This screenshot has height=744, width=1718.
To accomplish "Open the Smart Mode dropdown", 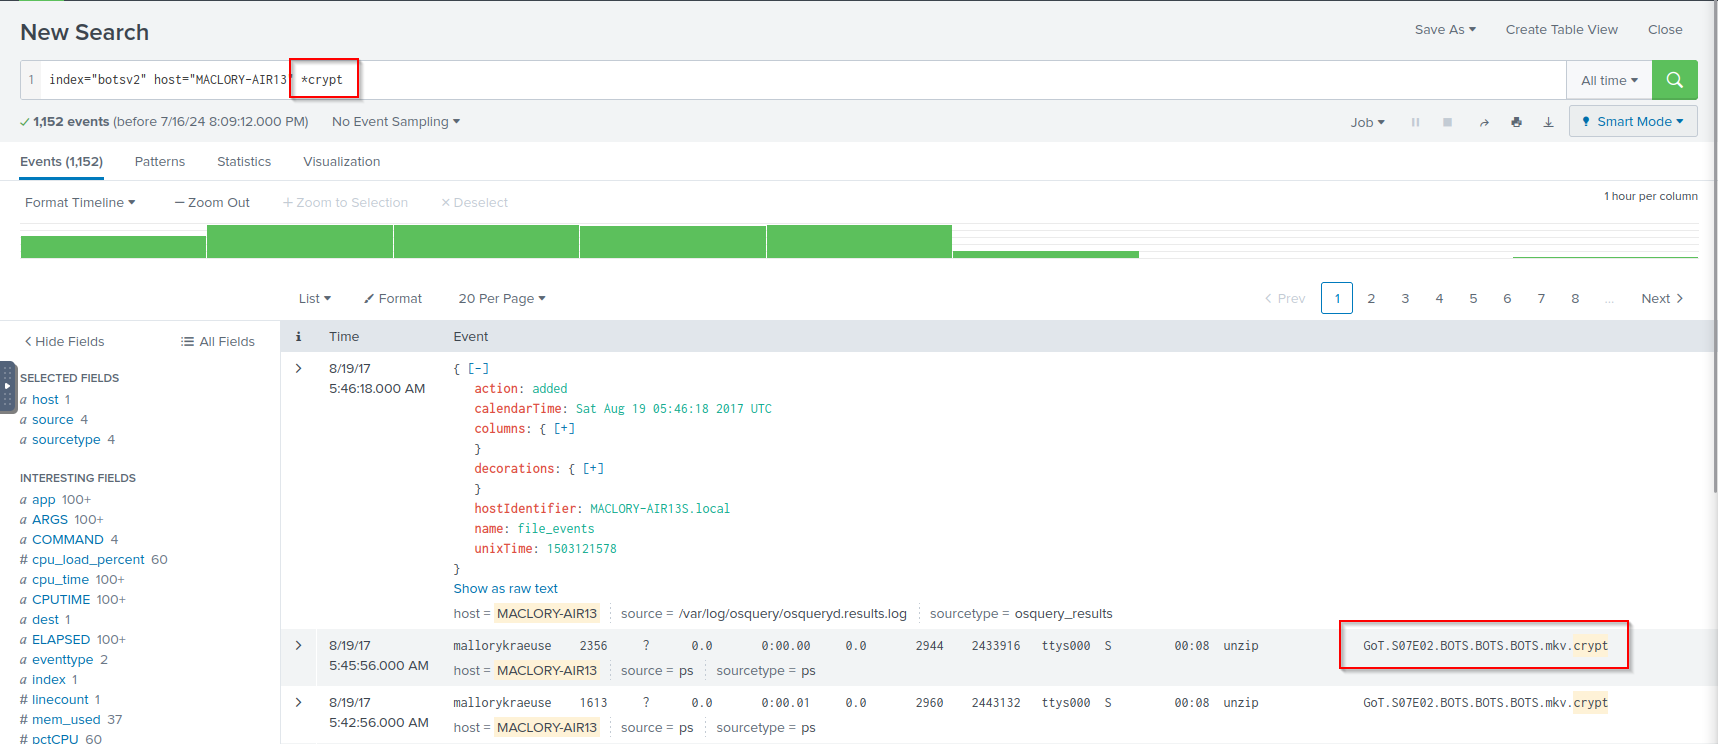I will [1633, 121].
